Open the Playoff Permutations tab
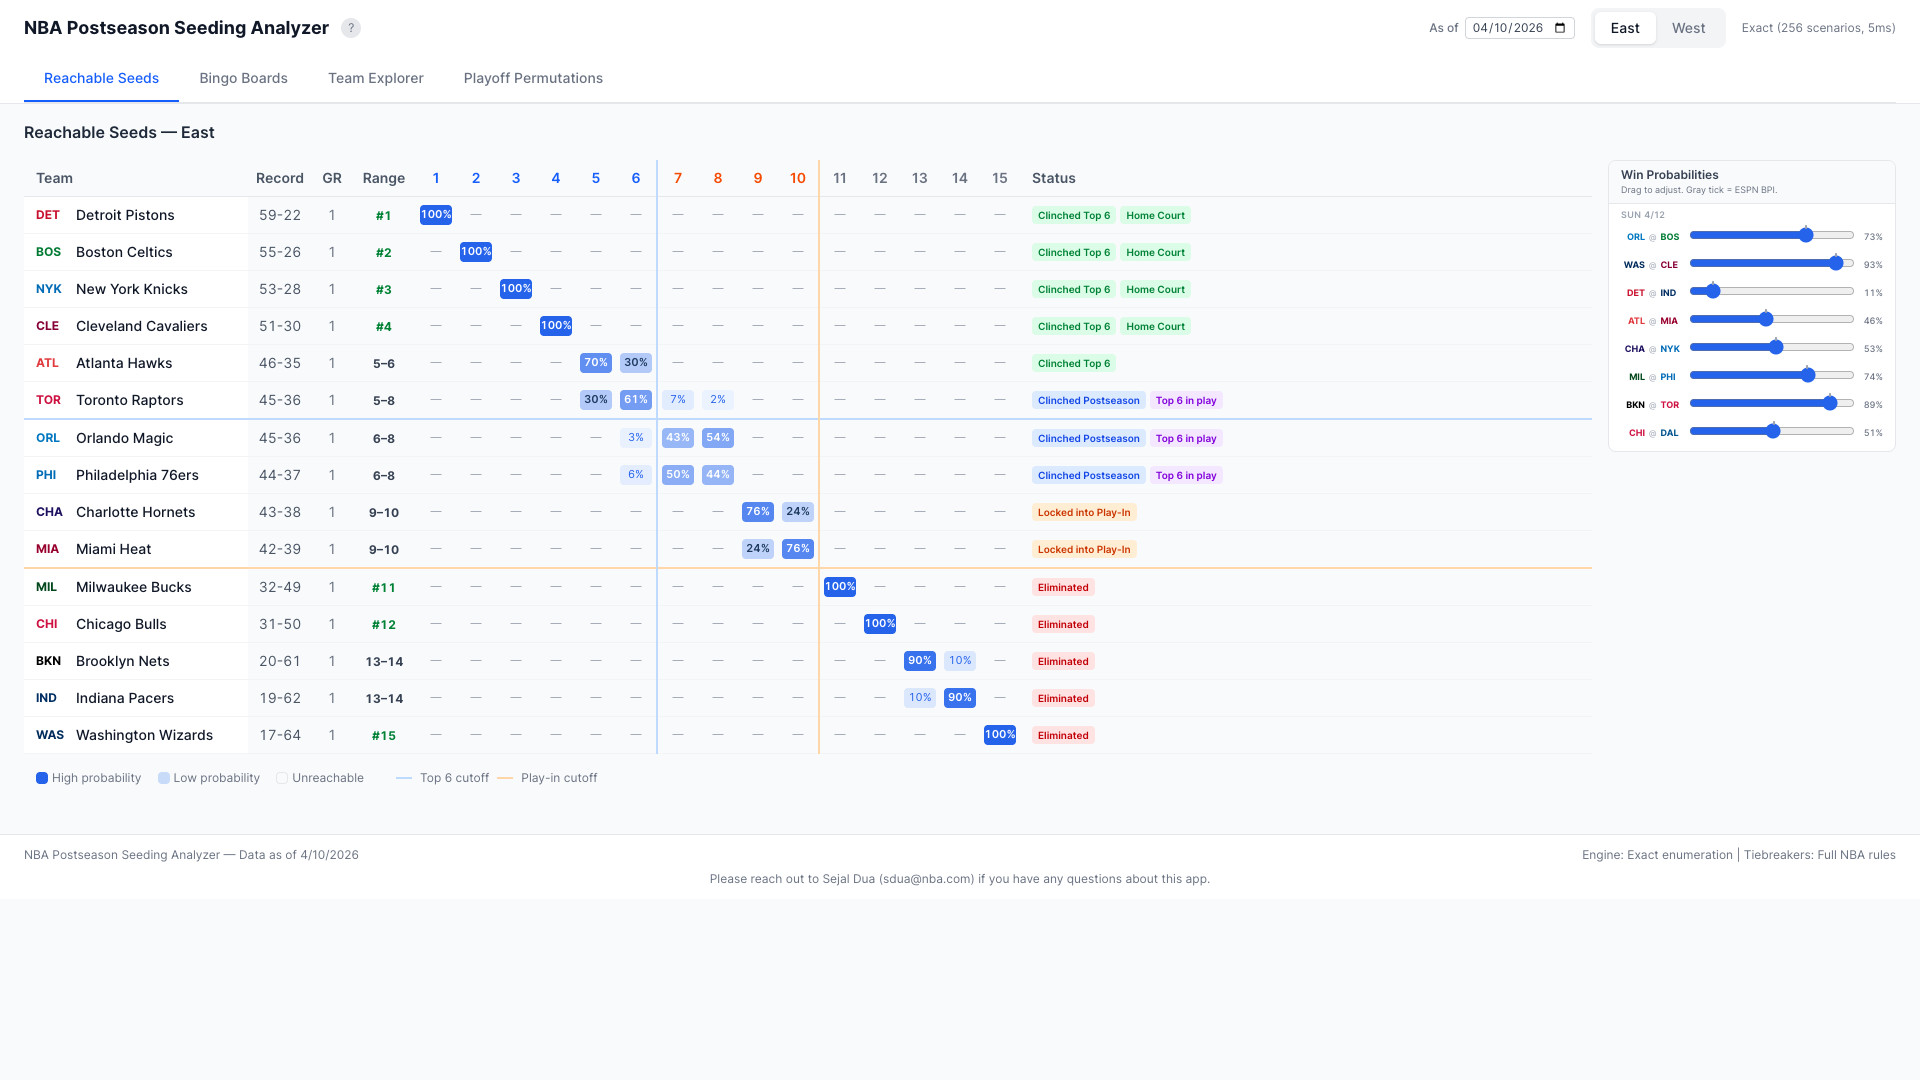Image resolution: width=1920 pixels, height=1080 pixels. pos(533,78)
